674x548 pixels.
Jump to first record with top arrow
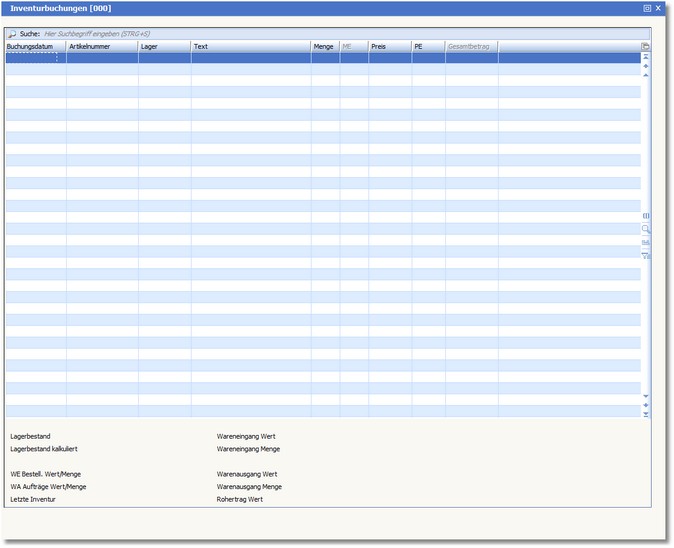pos(646,57)
